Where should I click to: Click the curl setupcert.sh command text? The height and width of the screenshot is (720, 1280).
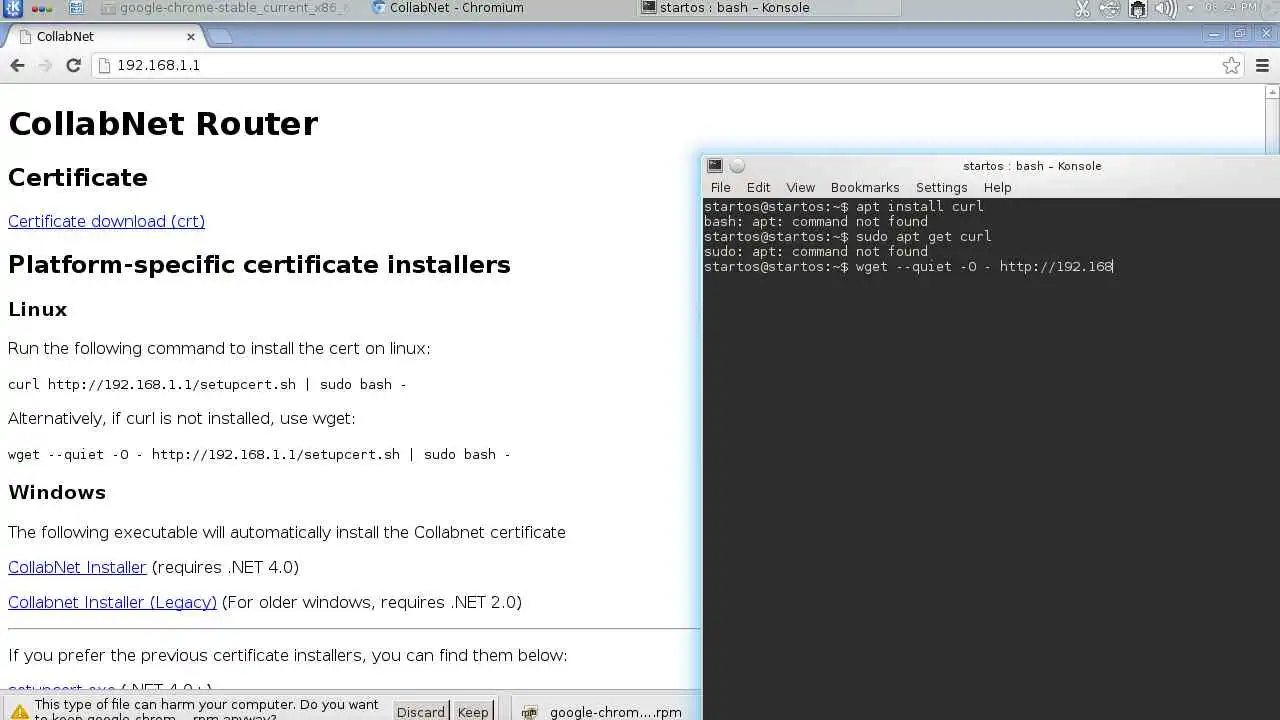tap(207, 384)
